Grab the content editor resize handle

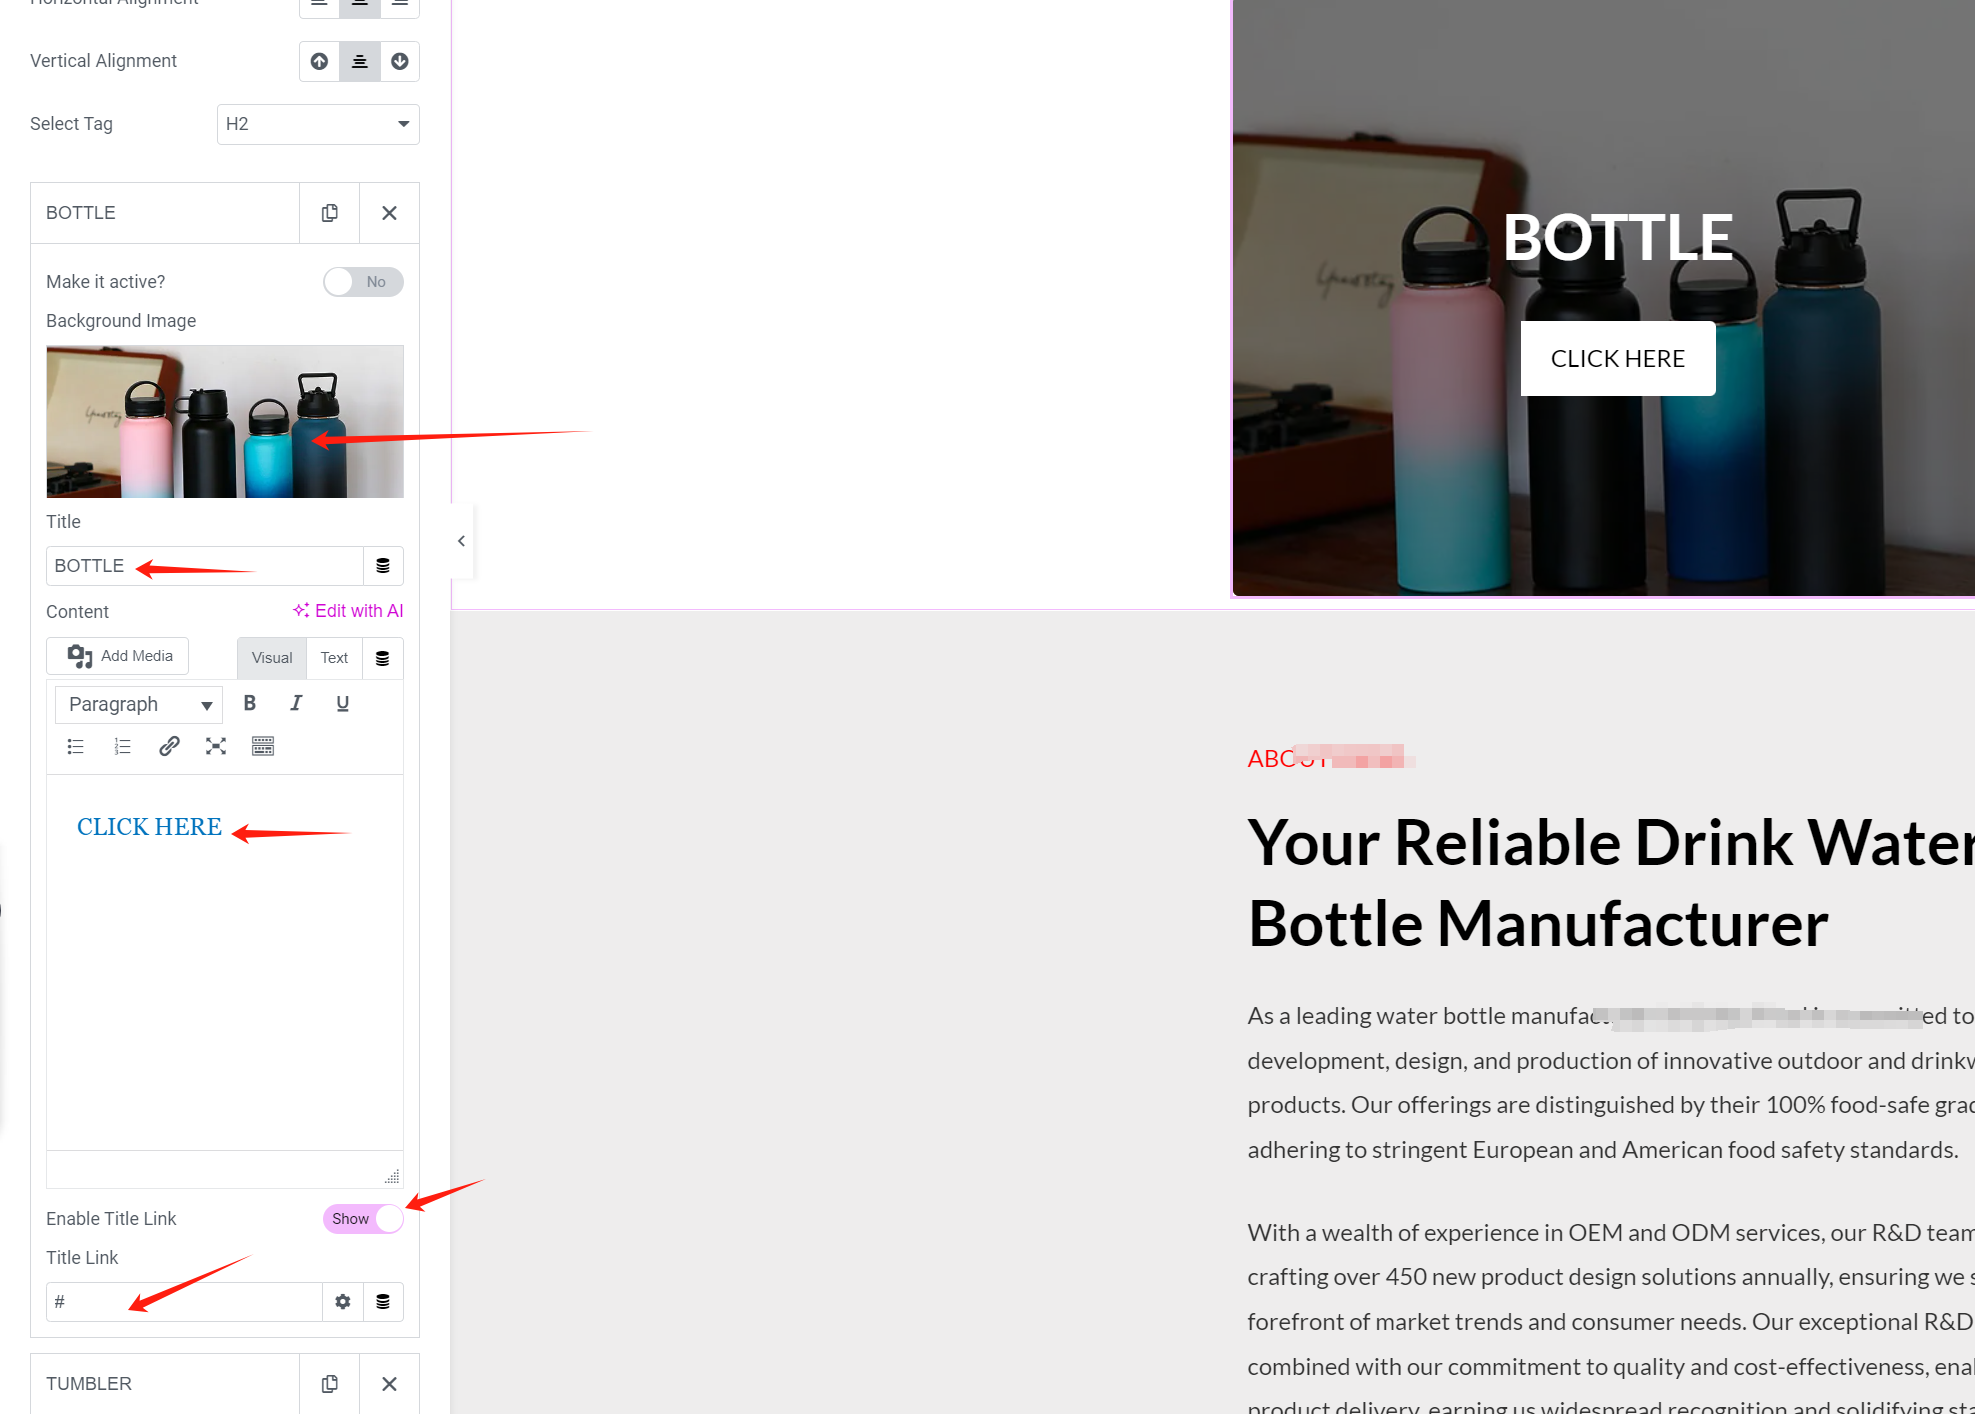[x=392, y=1177]
